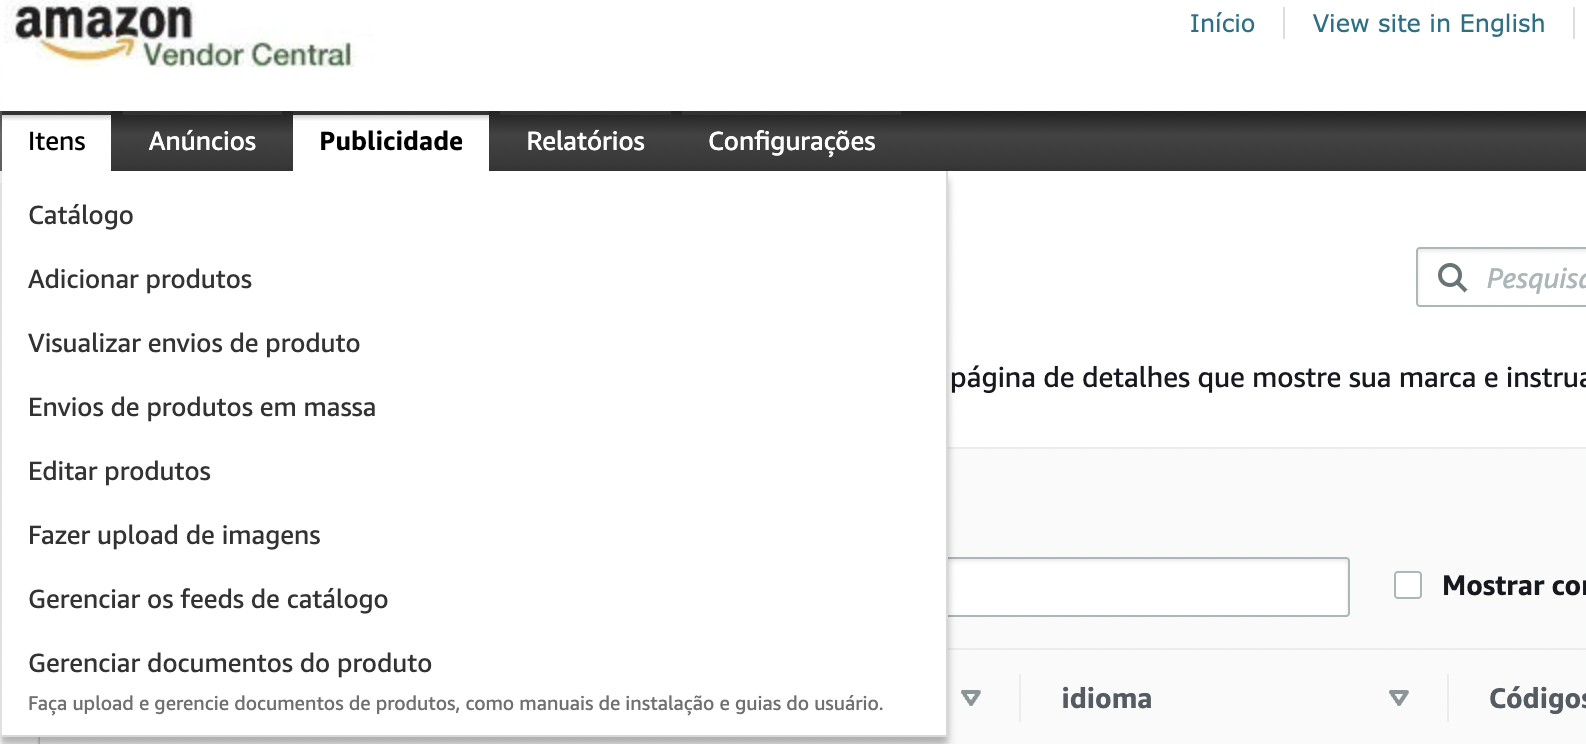The image size is (1586, 744).
Task: Choose Gerenciar os feeds de catálogo
Action: click(208, 599)
